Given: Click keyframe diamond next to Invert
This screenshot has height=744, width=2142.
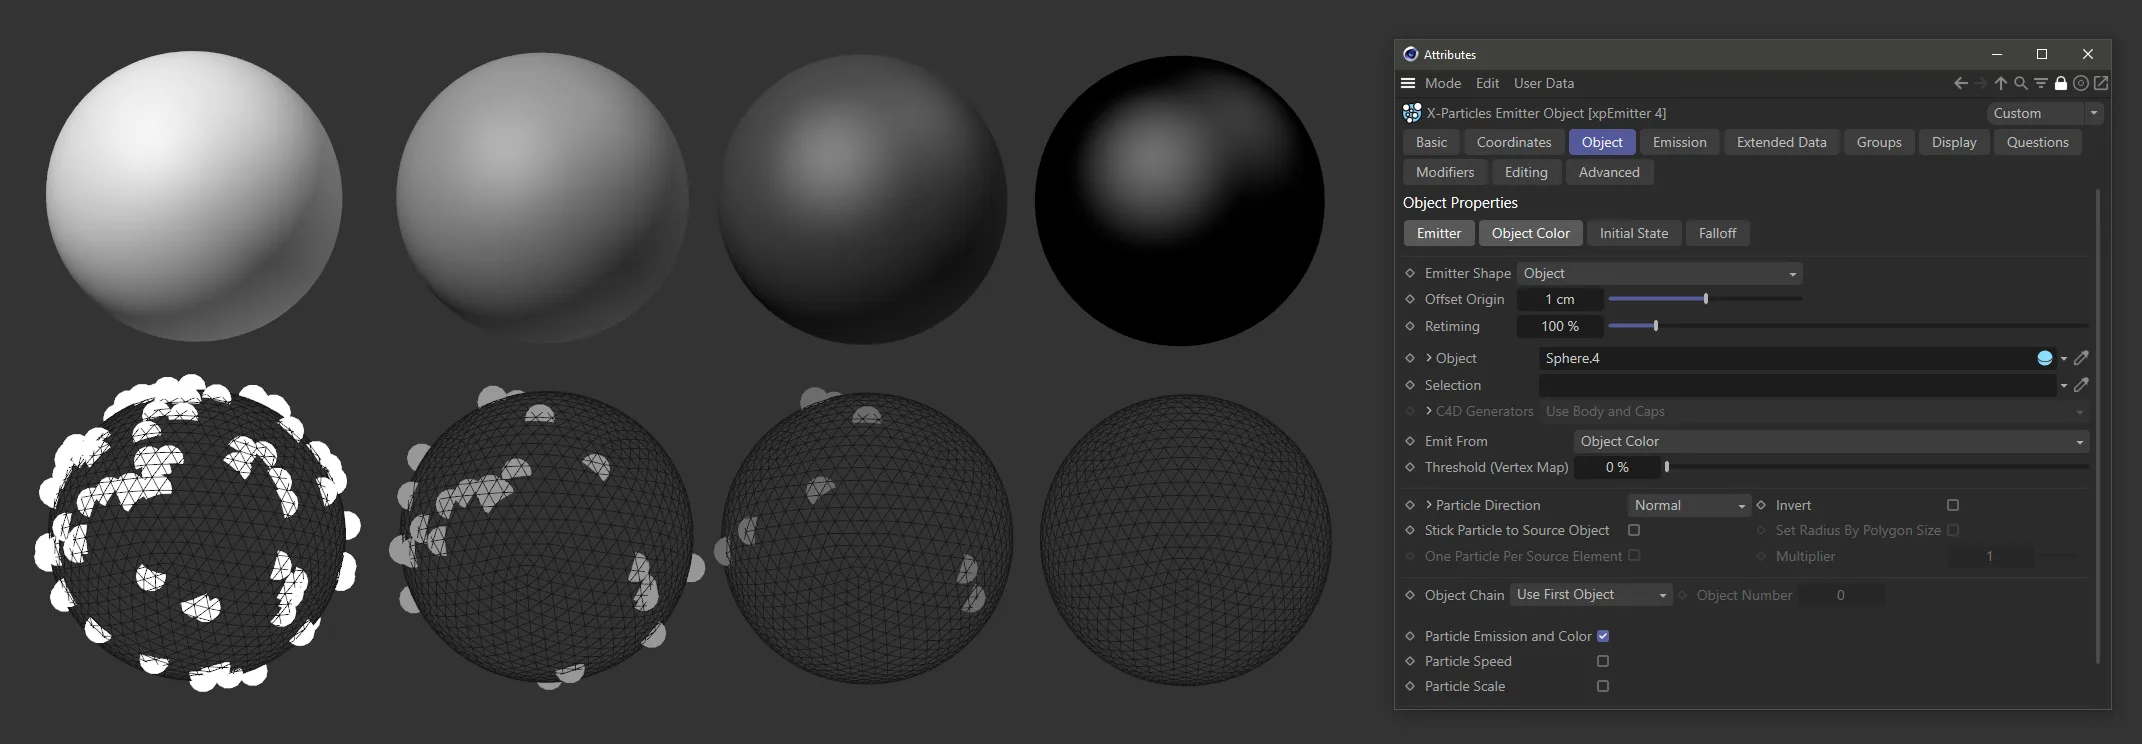Looking at the screenshot, I should coord(1761,505).
